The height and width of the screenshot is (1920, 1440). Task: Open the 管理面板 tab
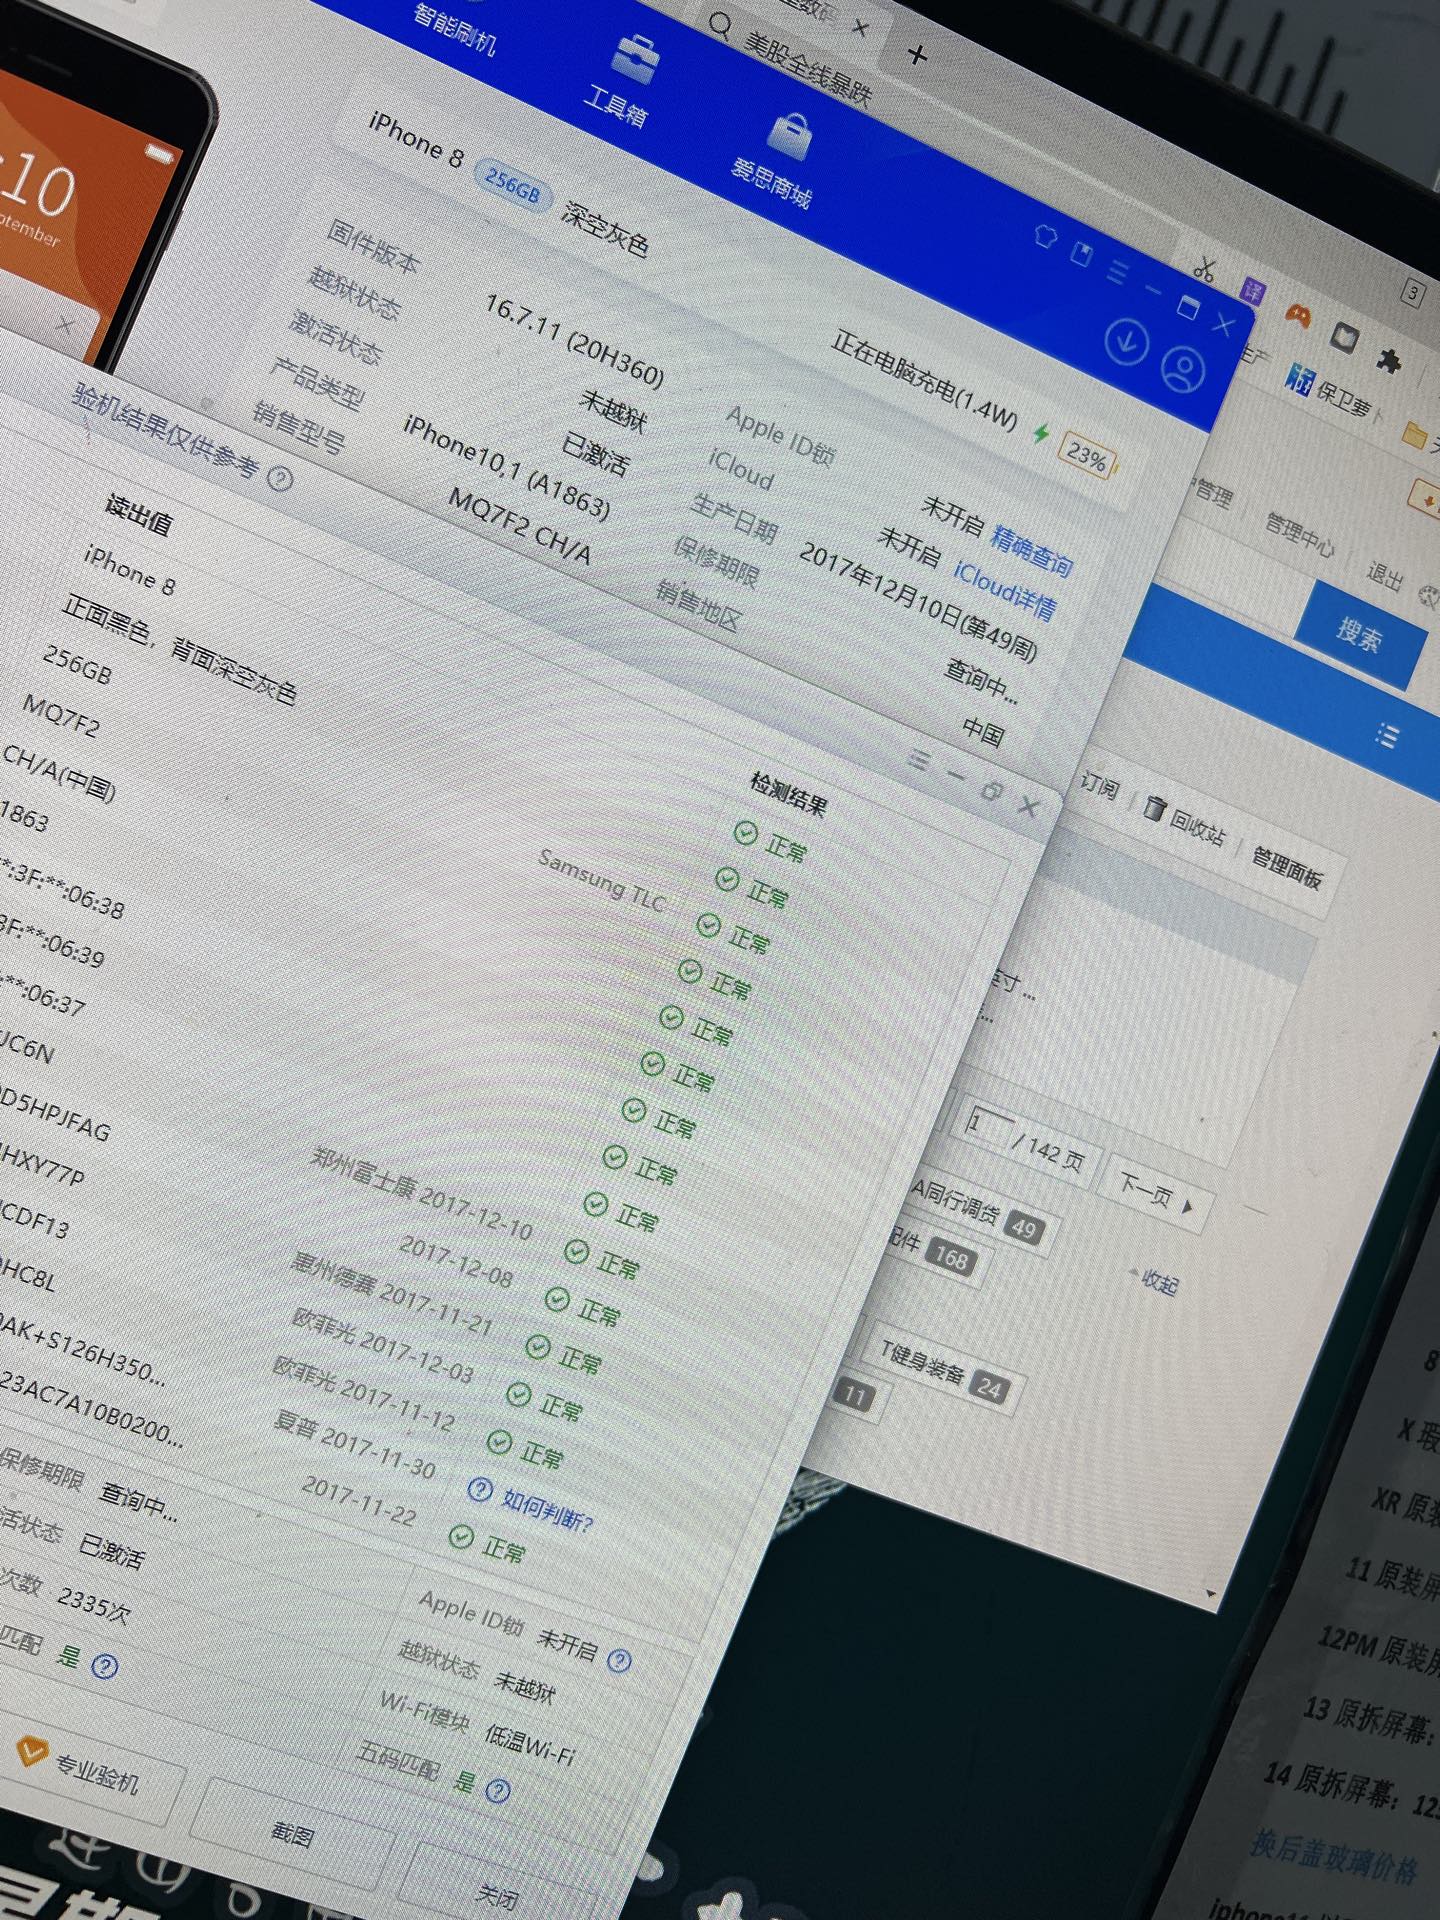tap(1287, 869)
